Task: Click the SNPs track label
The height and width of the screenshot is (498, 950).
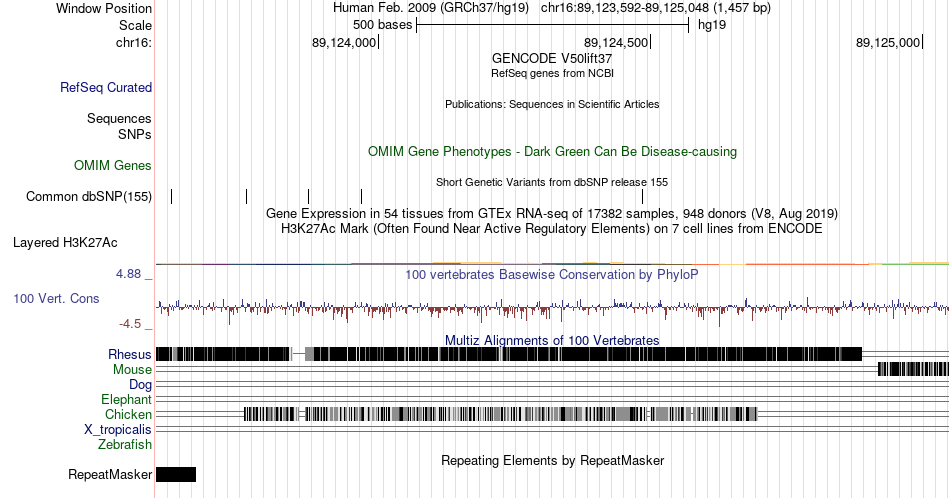Action: point(135,134)
